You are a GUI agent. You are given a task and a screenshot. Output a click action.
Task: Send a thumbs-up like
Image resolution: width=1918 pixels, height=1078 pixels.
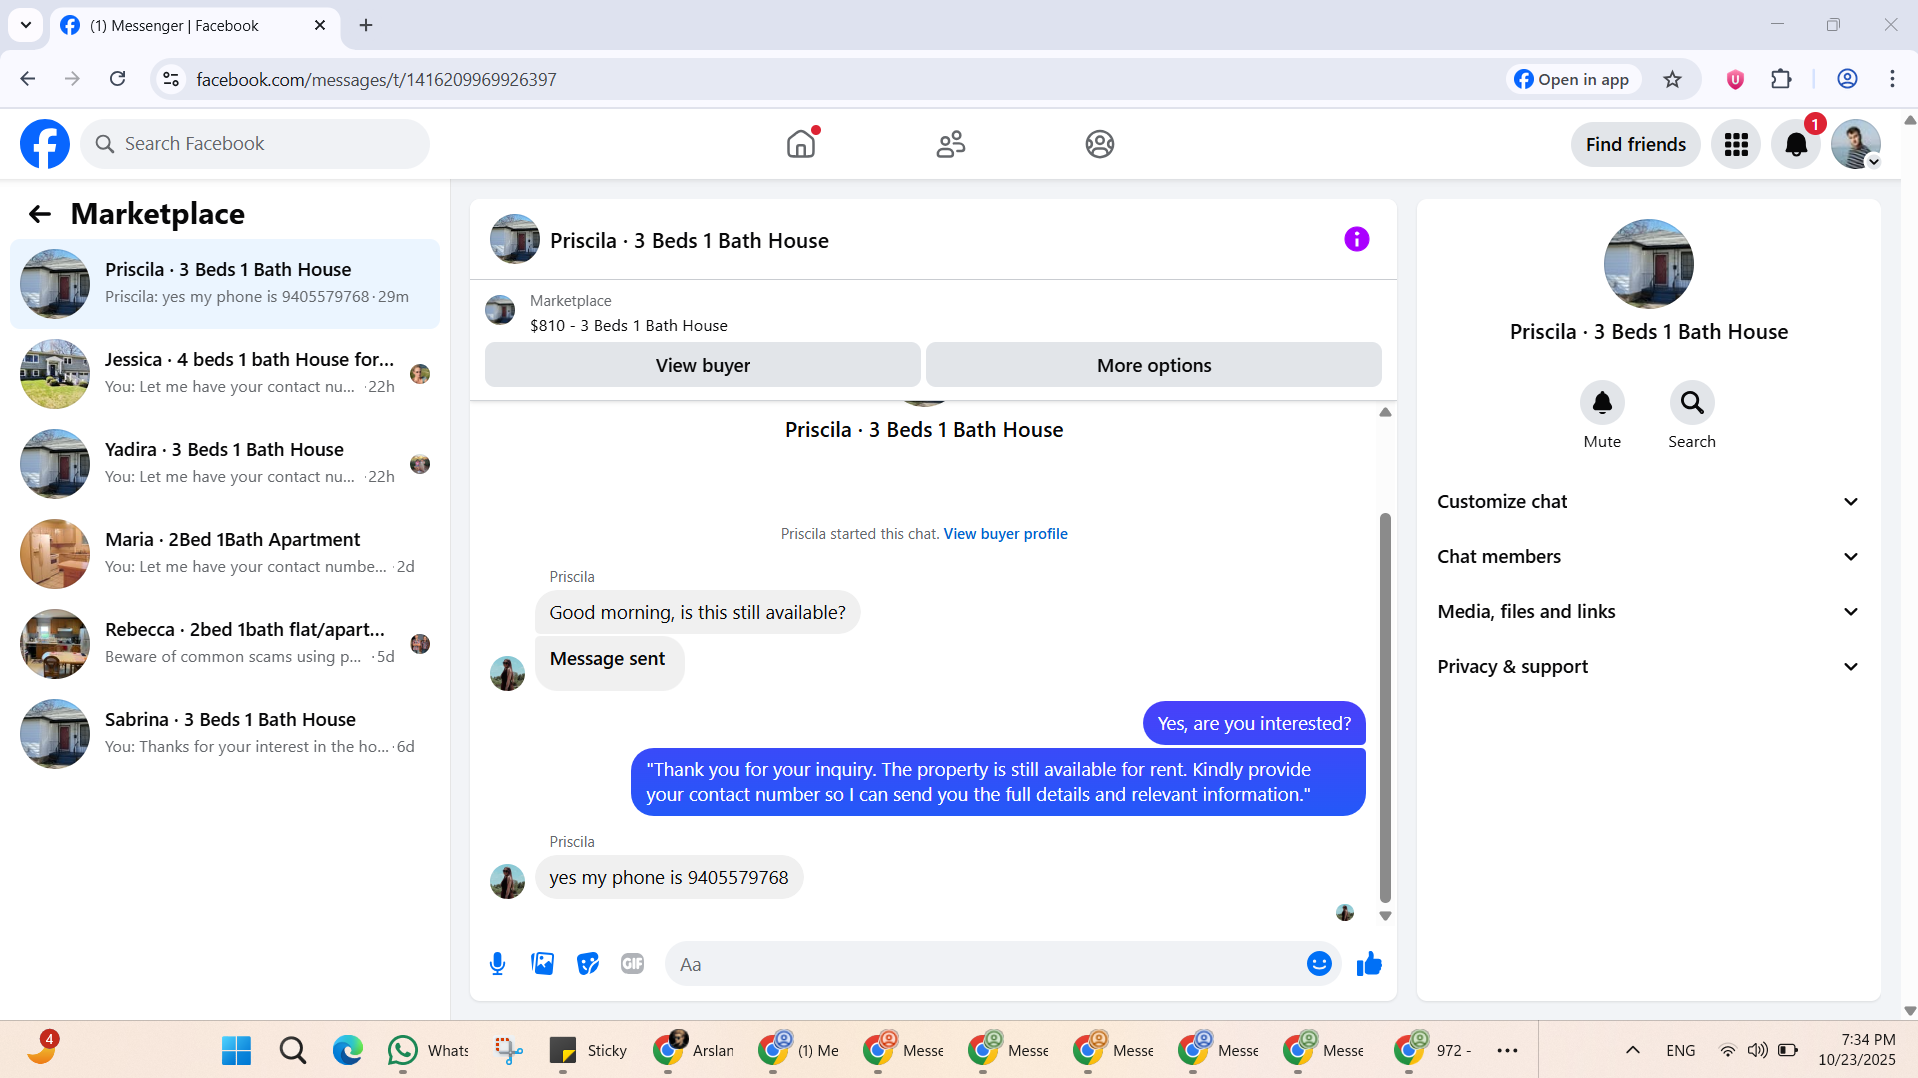click(1369, 964)
